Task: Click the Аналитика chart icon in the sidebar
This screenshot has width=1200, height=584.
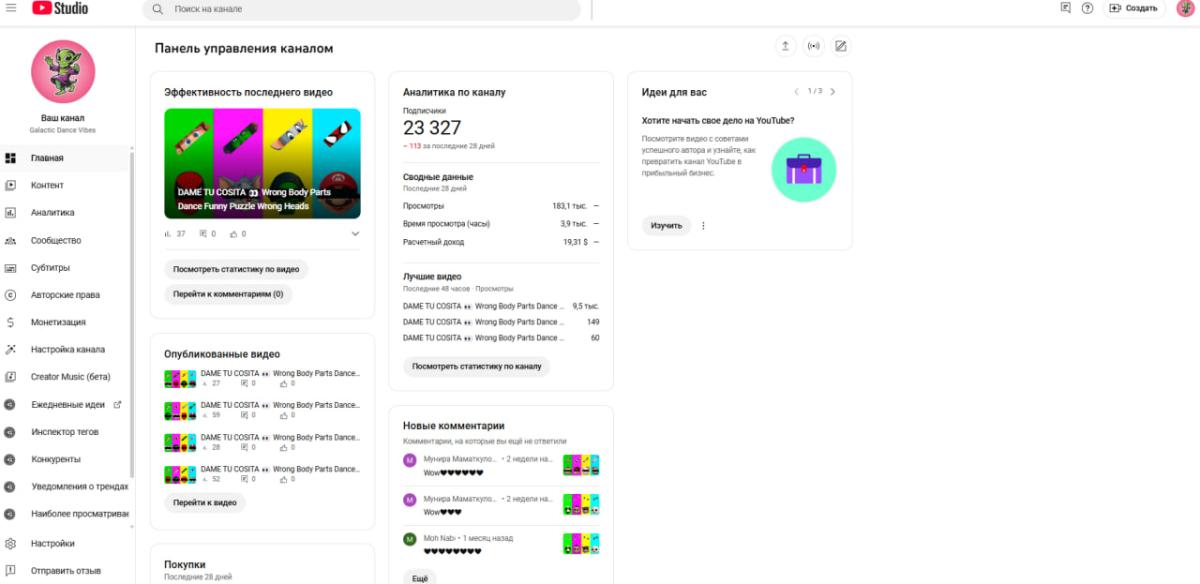Action: (10, 213)
